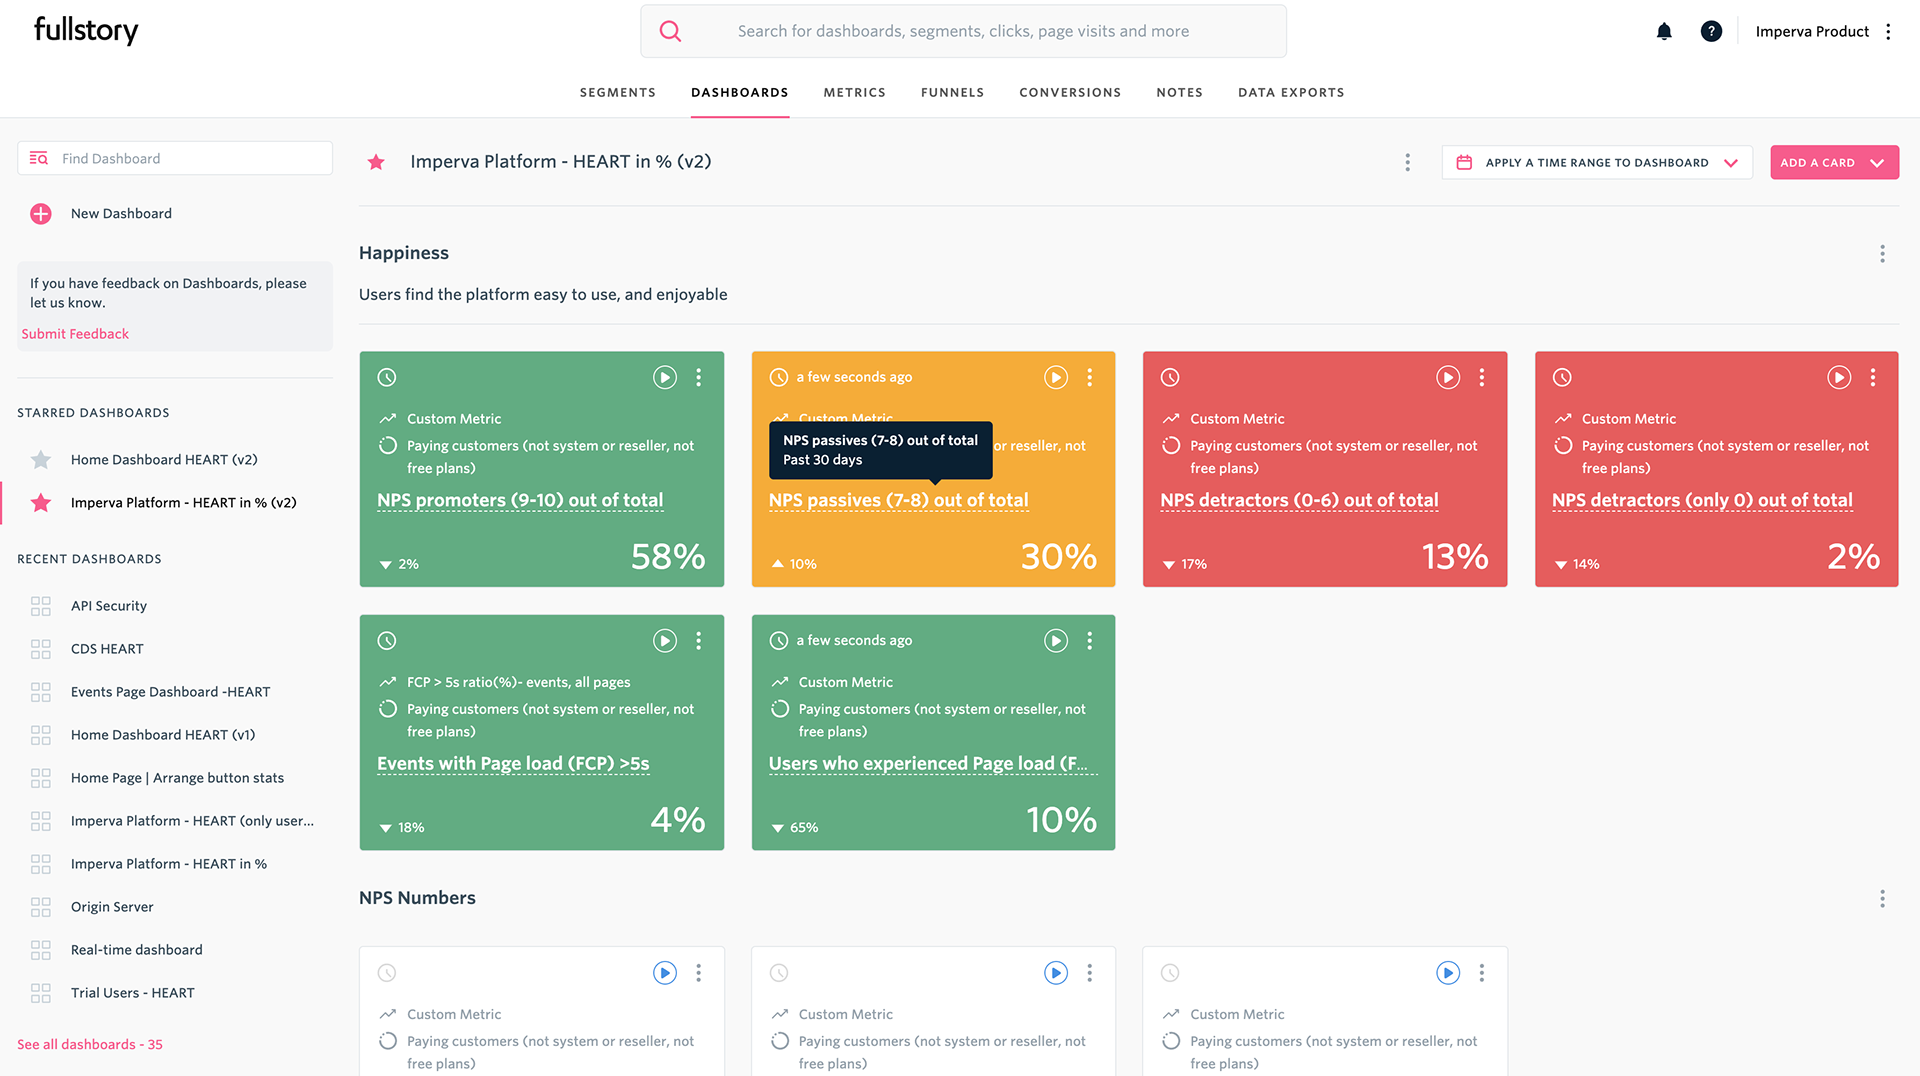Open the help question mark icon
This screenshot has height=1076, width=1920.
tap(1711, 31)
